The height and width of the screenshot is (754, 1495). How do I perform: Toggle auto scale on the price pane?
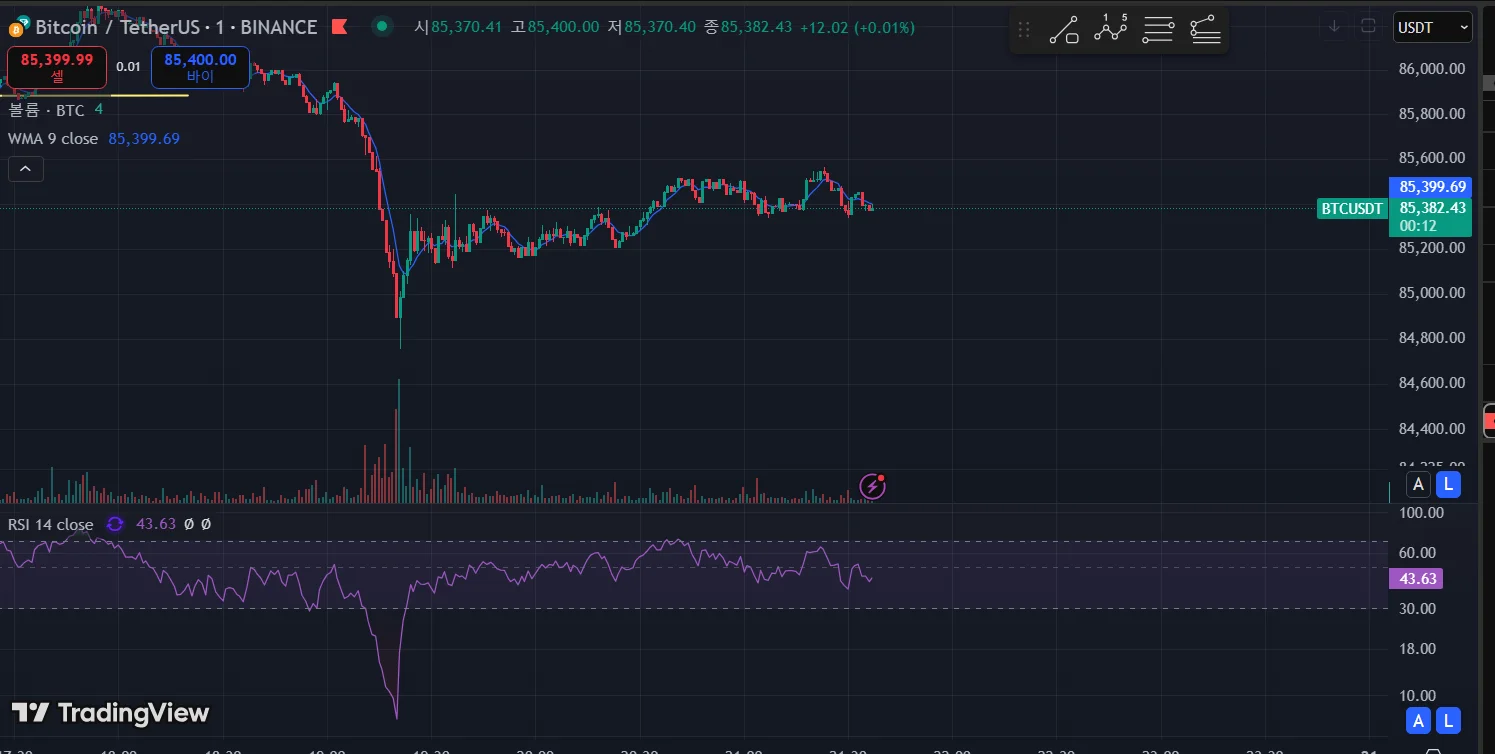1417,486
